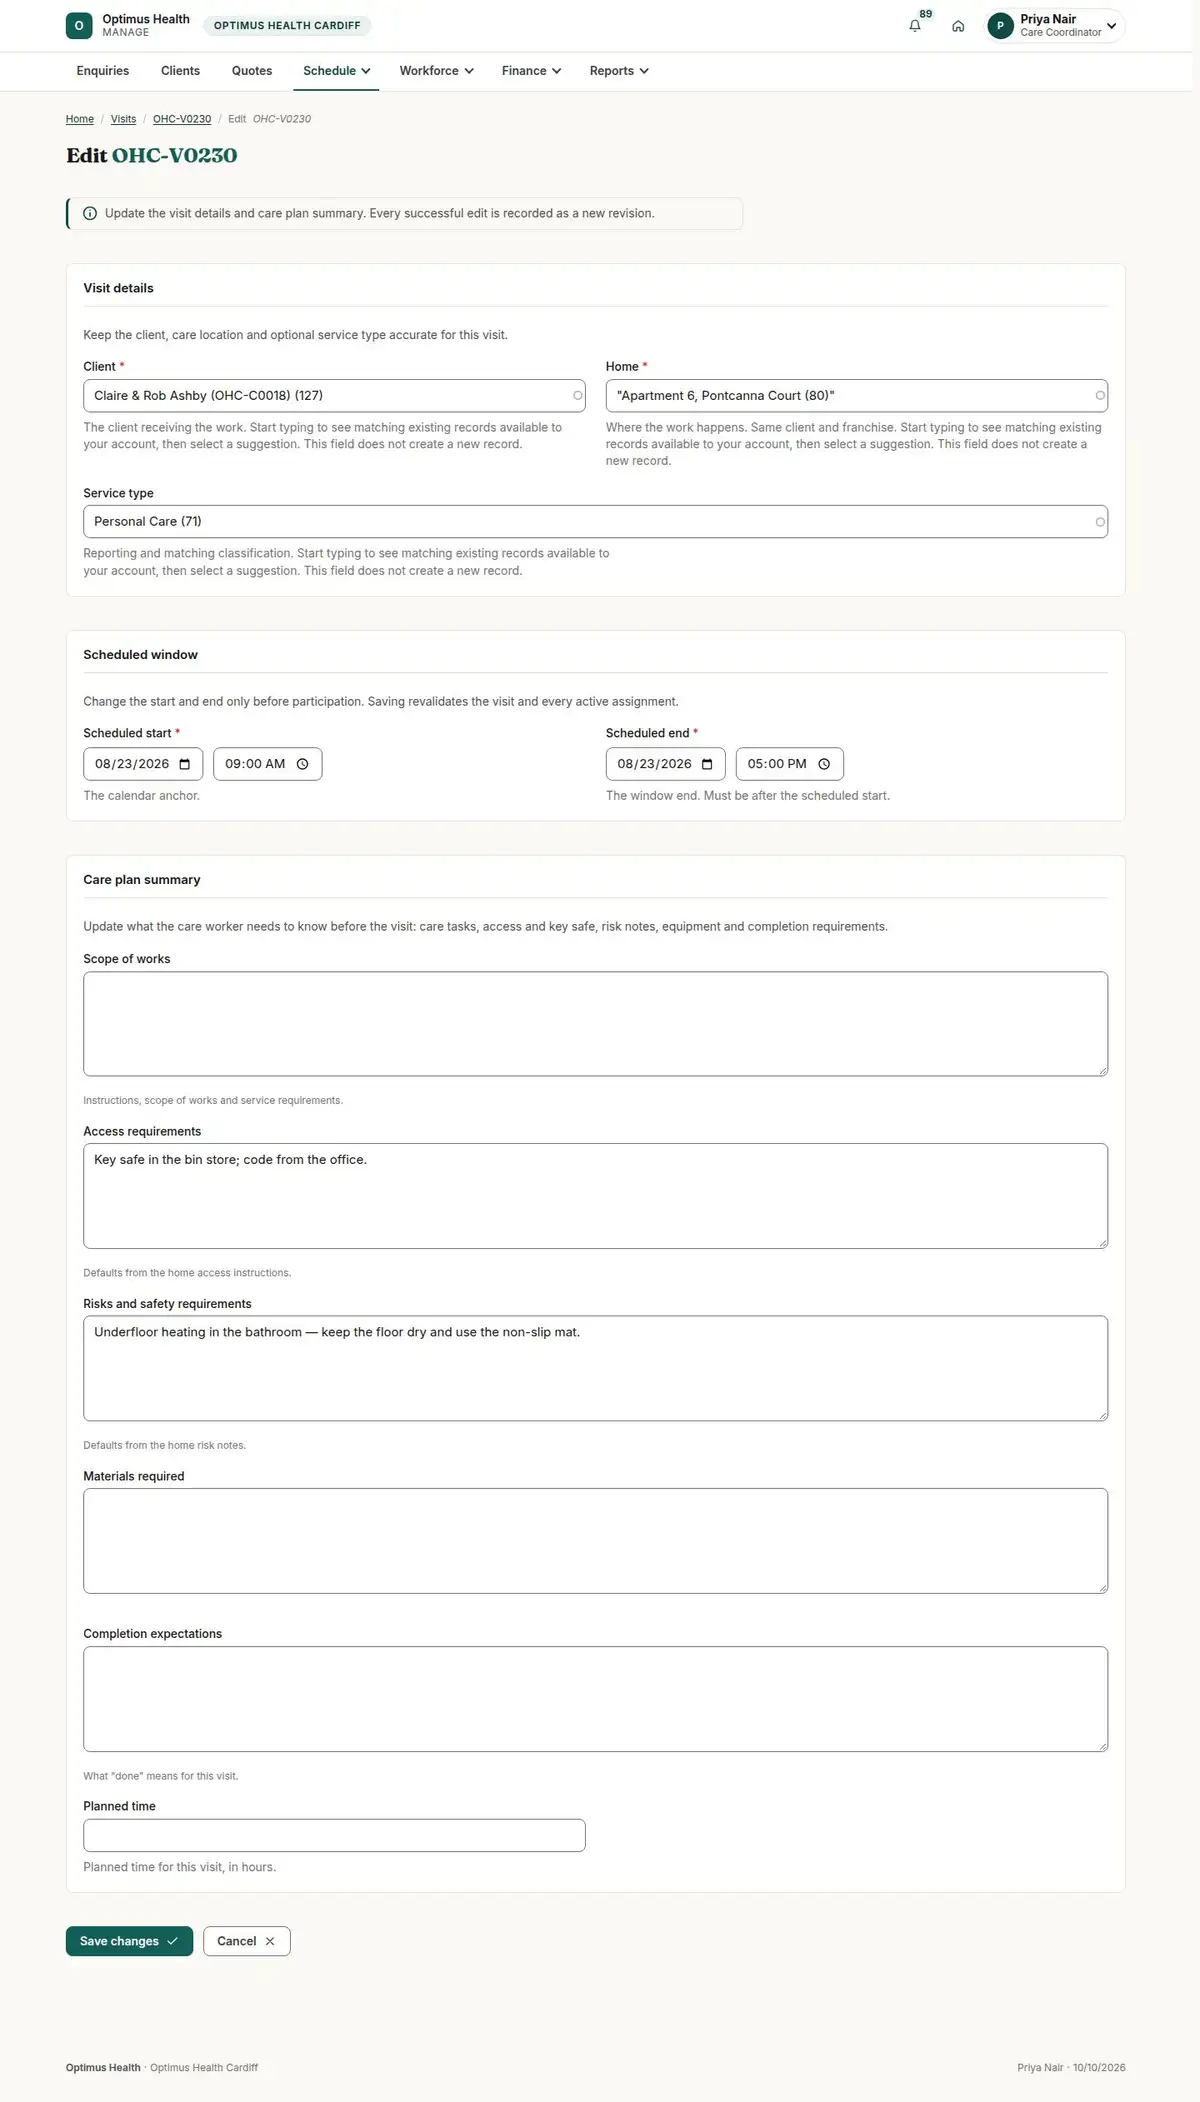Click the Scheduled end date 08/23/2026
Image resolution: width=1200 pixels, height=2102 pixels.
654,764
